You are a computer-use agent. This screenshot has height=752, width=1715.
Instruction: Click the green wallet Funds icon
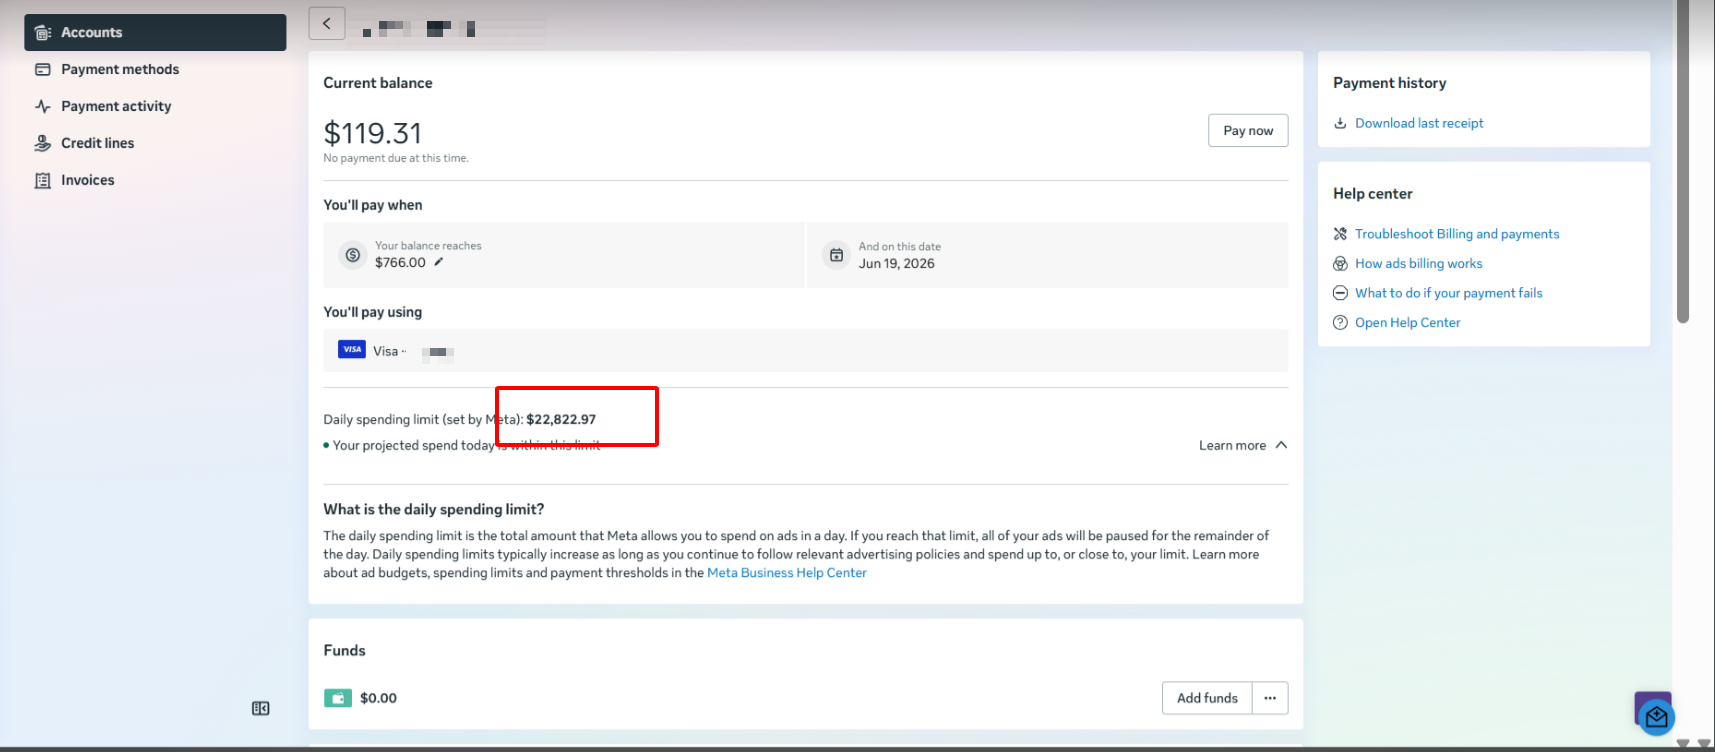point(338,698)
